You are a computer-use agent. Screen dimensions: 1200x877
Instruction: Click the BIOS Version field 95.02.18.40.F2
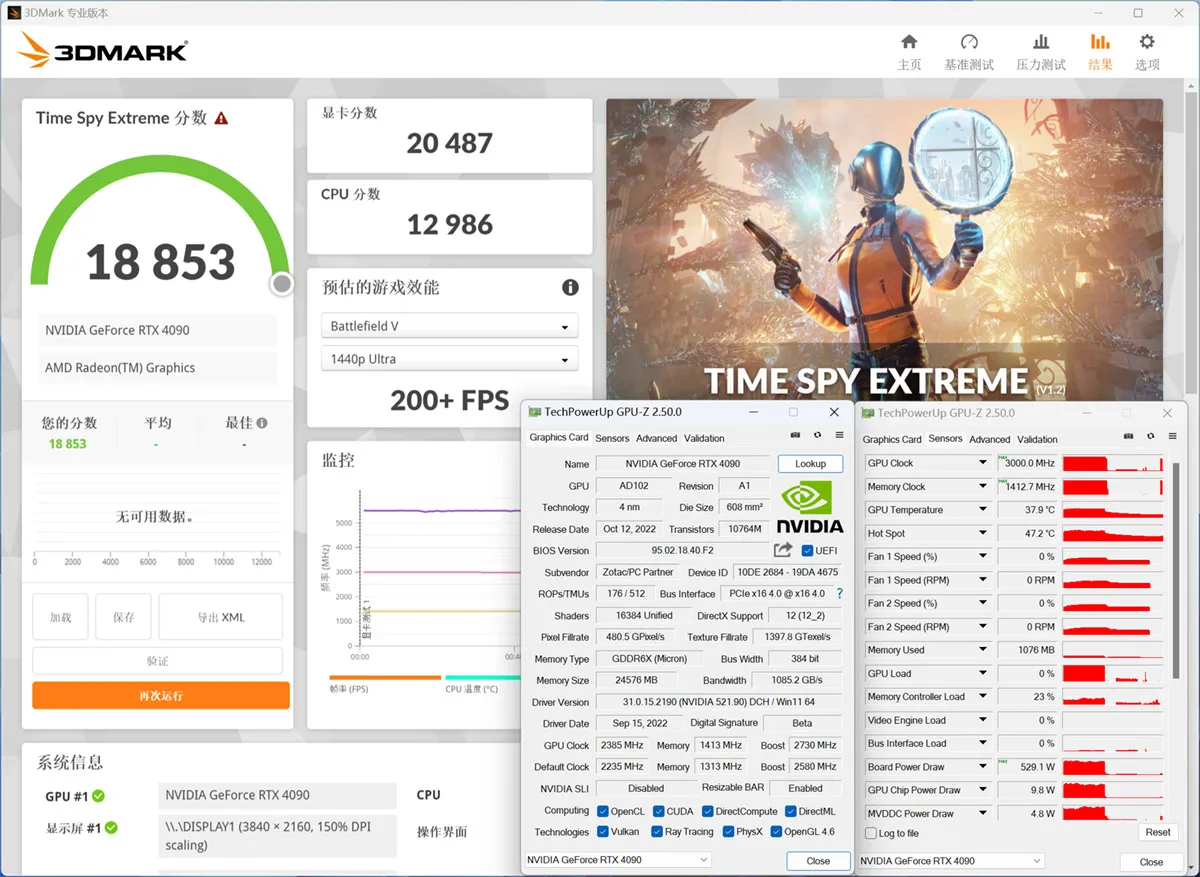683,551
